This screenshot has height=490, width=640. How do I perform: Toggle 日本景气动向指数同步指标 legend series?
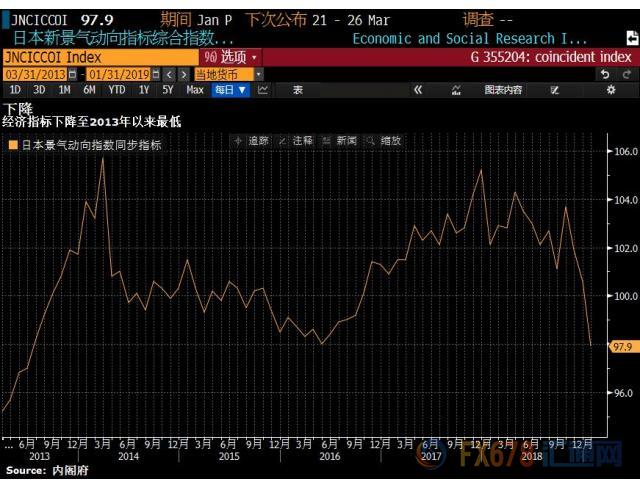[90, 145]
